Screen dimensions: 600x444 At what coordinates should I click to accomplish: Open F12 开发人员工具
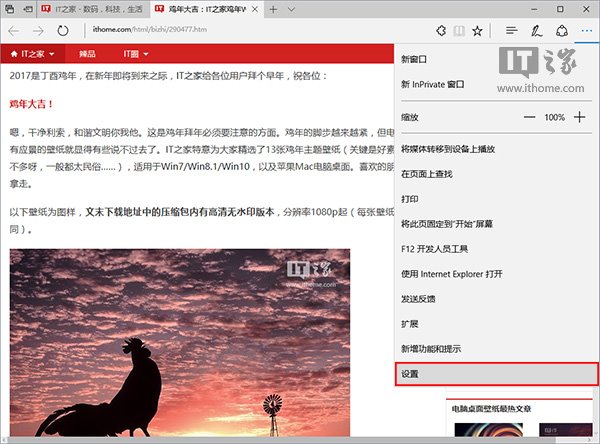click(x=497, y=249)
